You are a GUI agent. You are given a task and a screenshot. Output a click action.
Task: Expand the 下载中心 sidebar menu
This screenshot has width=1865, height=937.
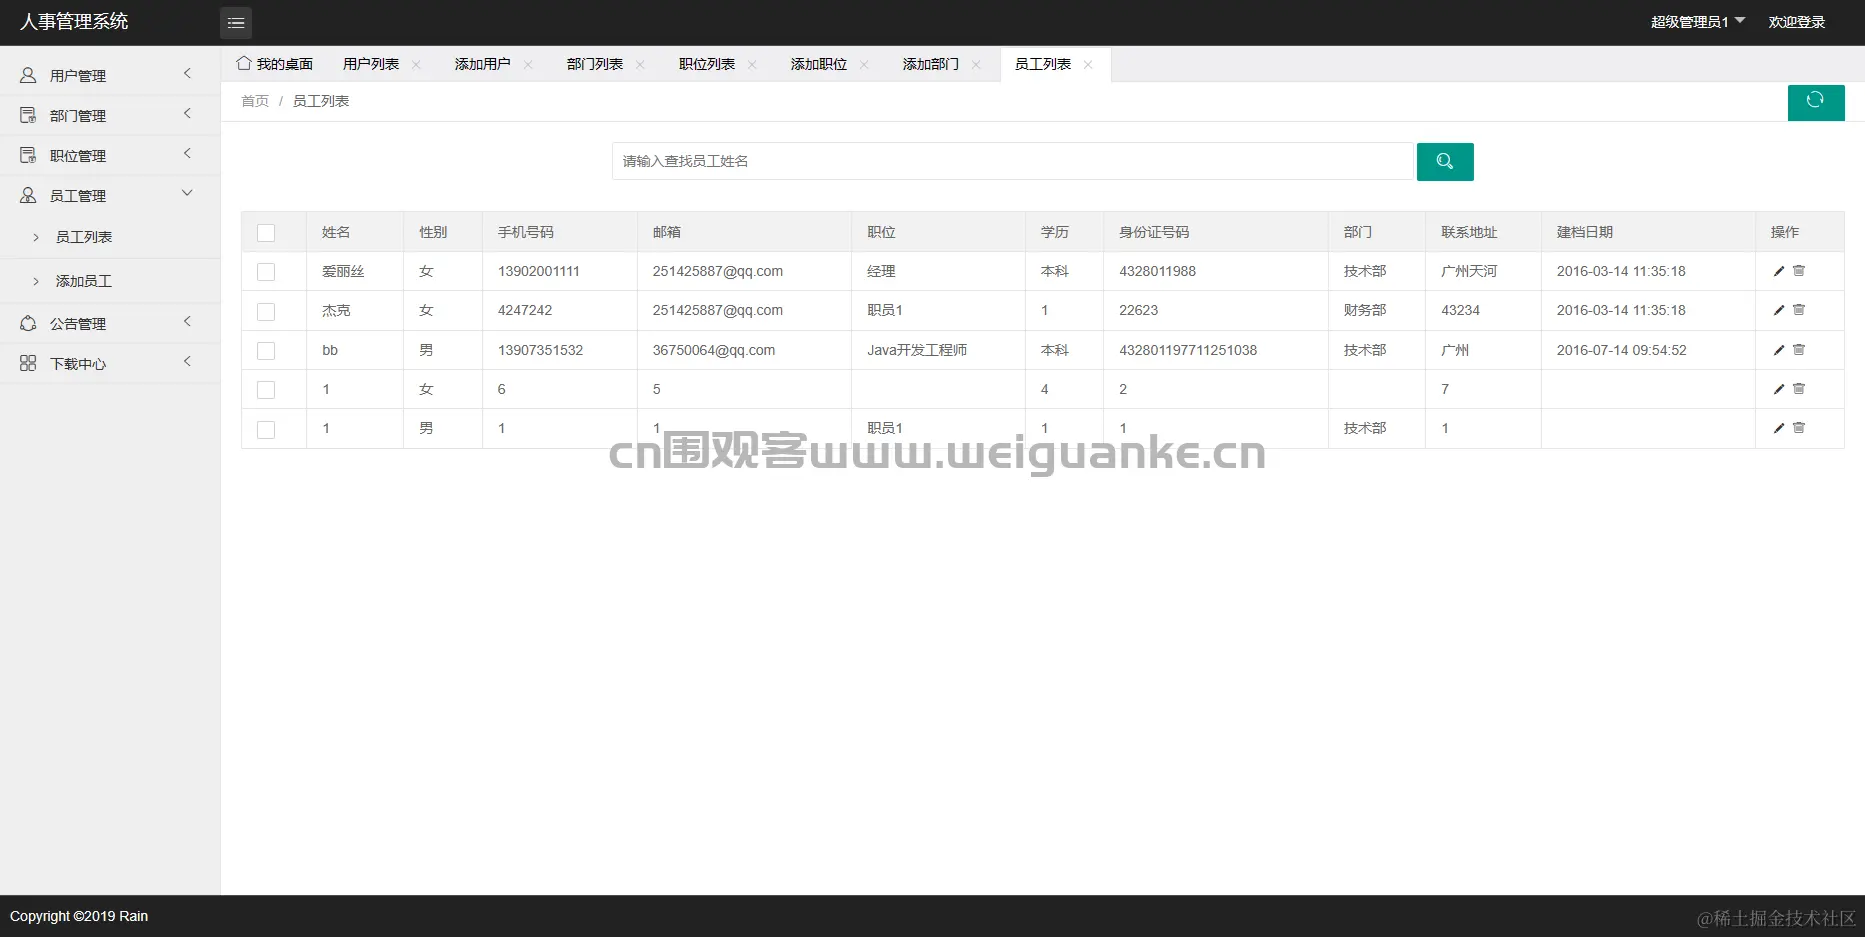187,361
